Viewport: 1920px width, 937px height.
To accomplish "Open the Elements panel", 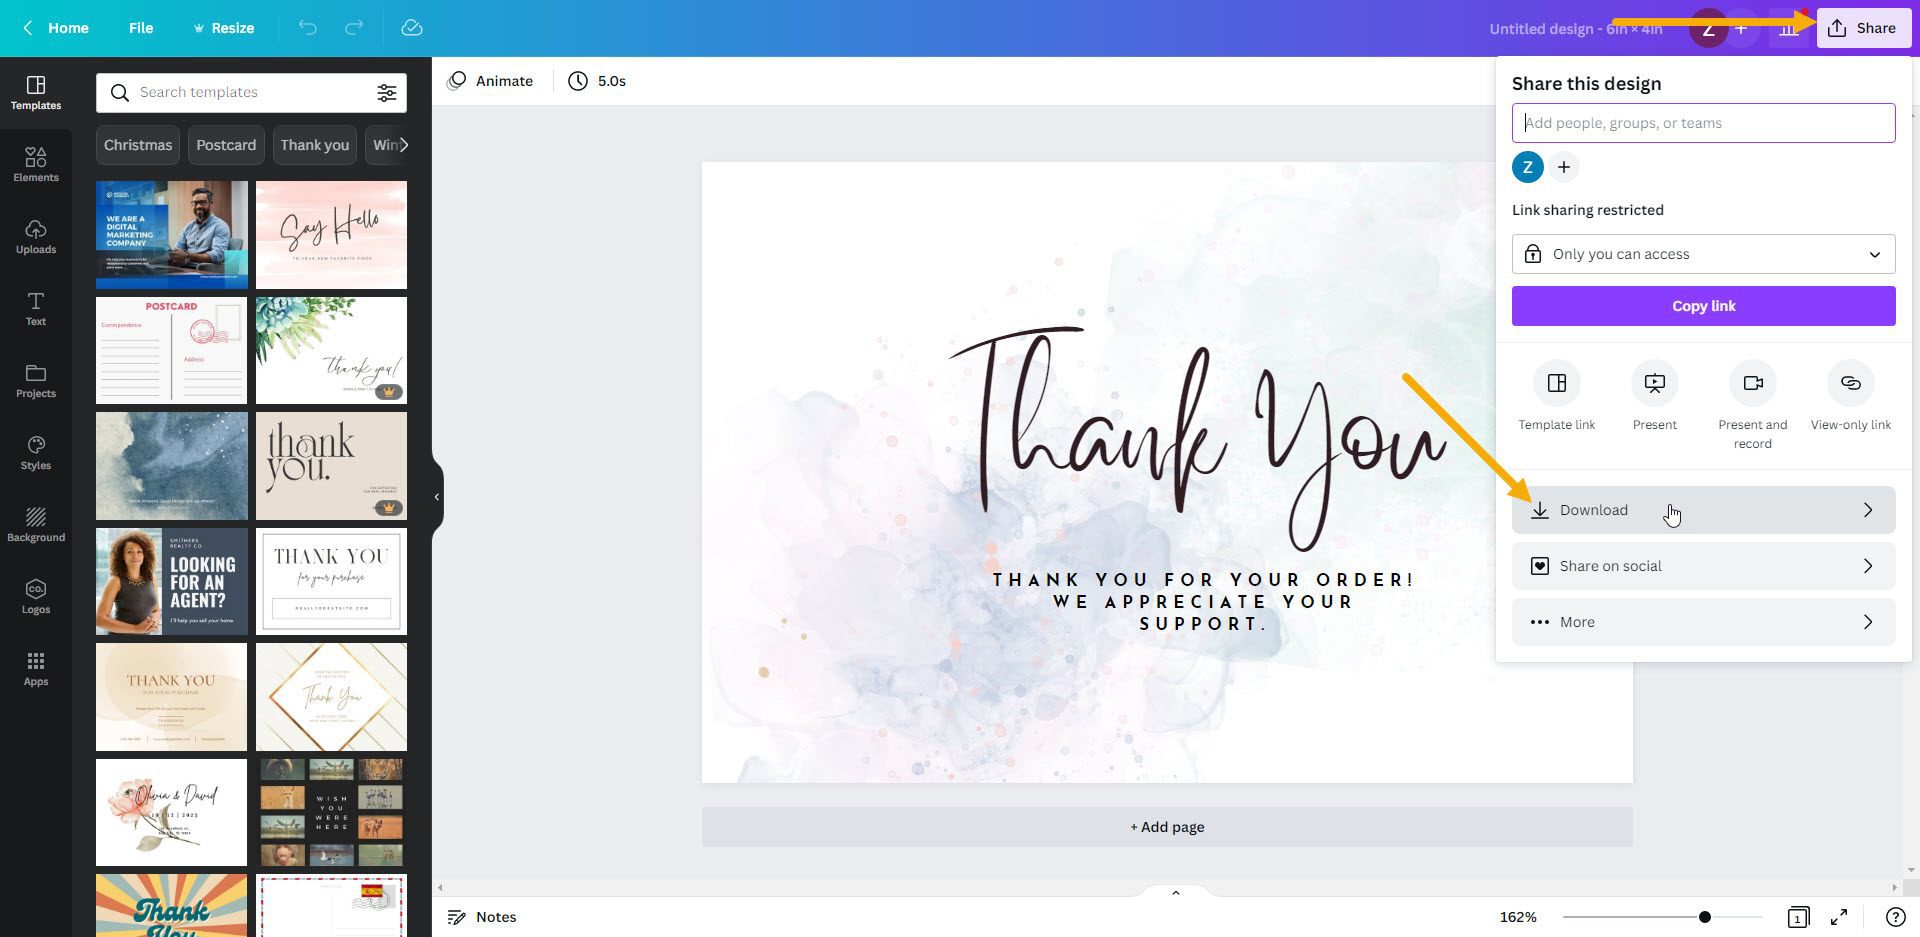I will [36, 163].
